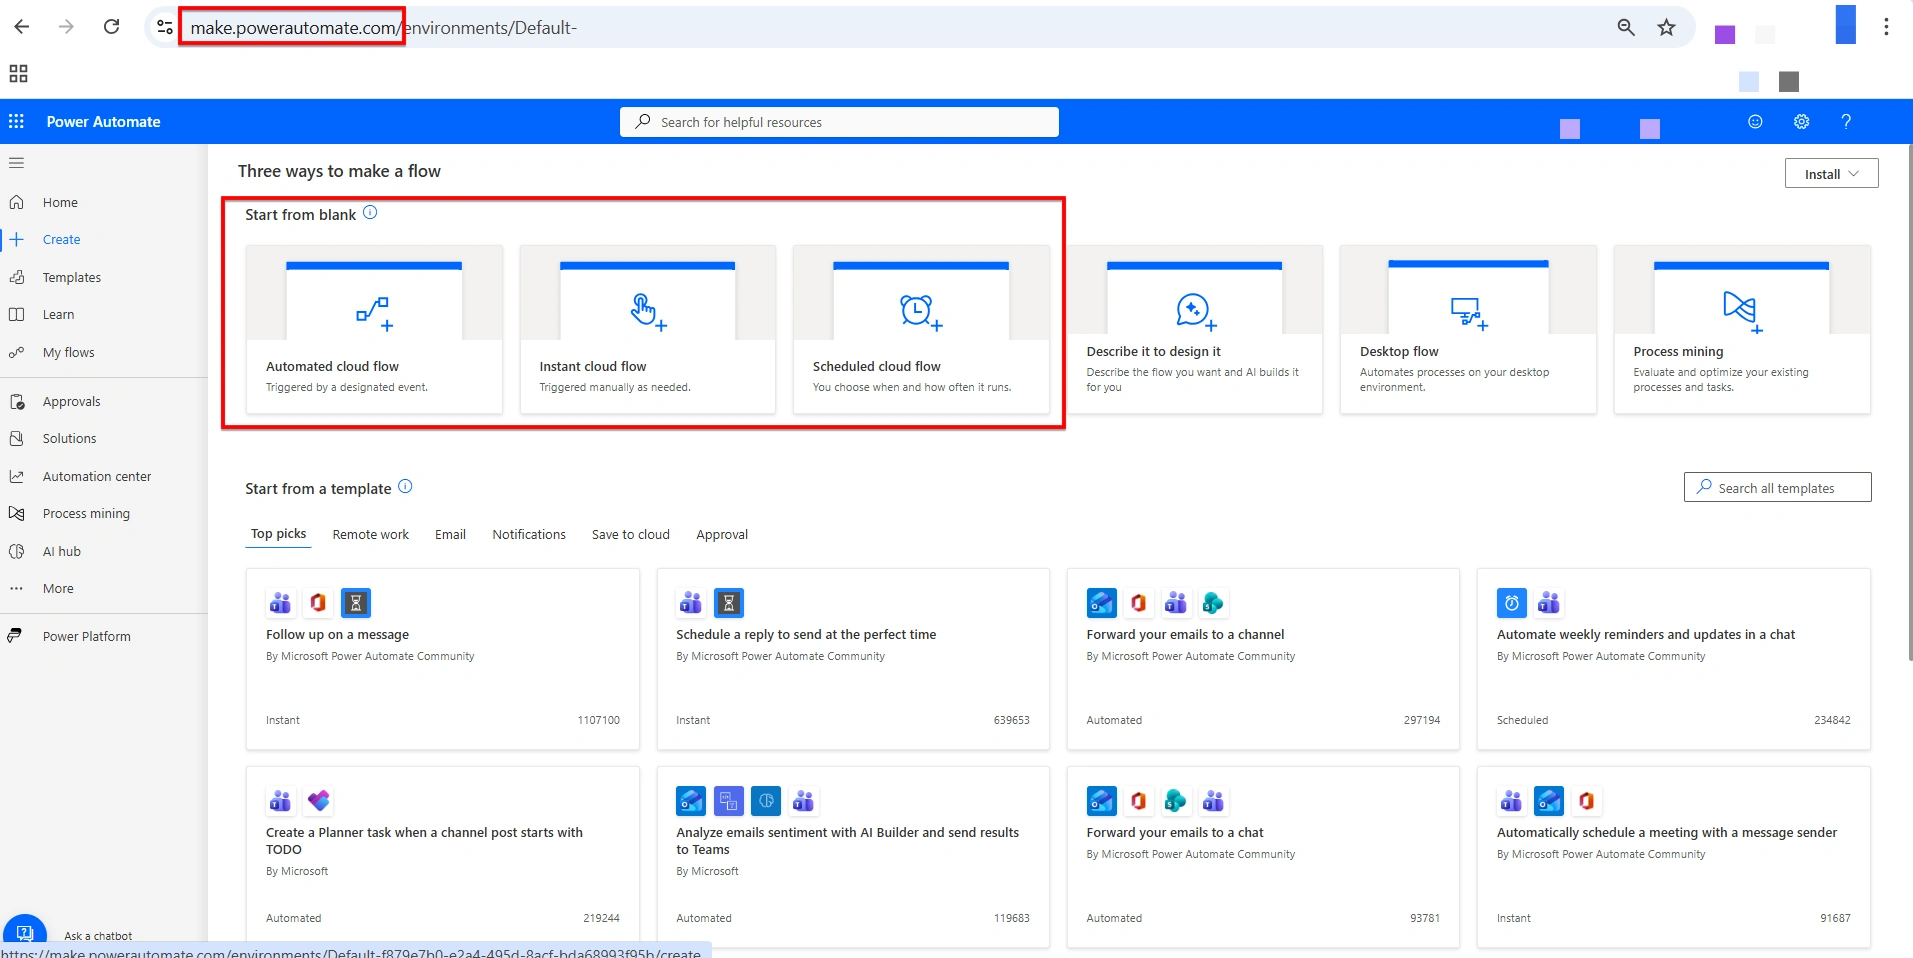Click the Automated cloud flow icon

coord(374,312)
